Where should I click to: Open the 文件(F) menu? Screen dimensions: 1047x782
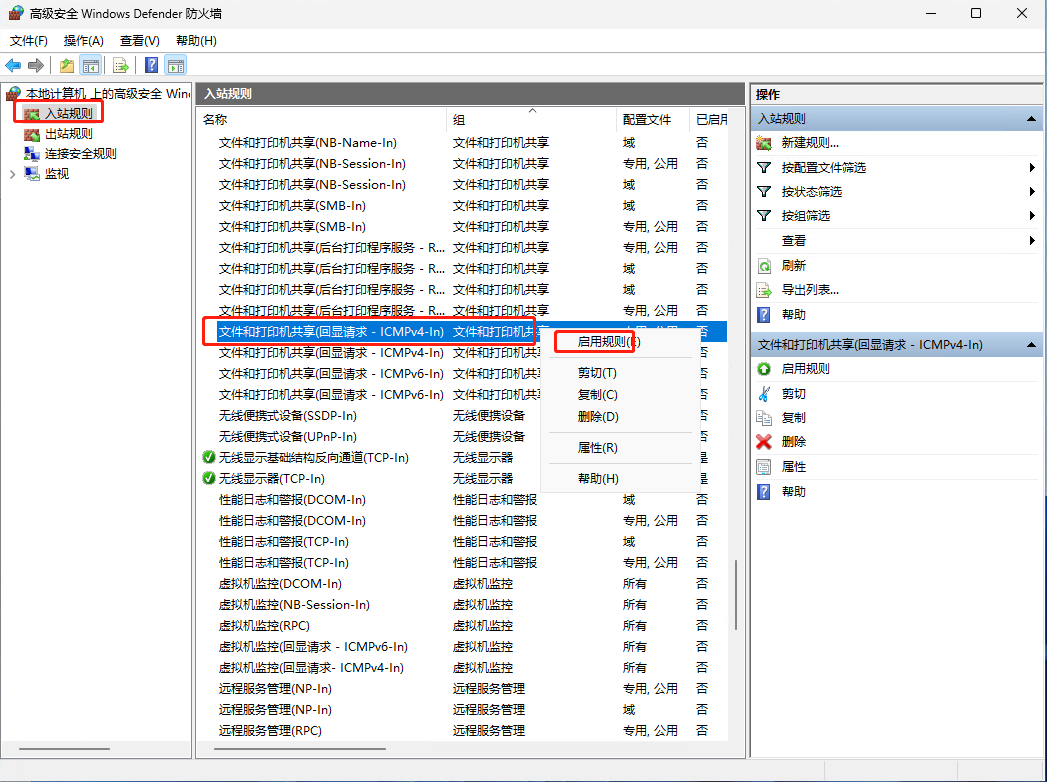pyautogui.click(x=29, y=41)
